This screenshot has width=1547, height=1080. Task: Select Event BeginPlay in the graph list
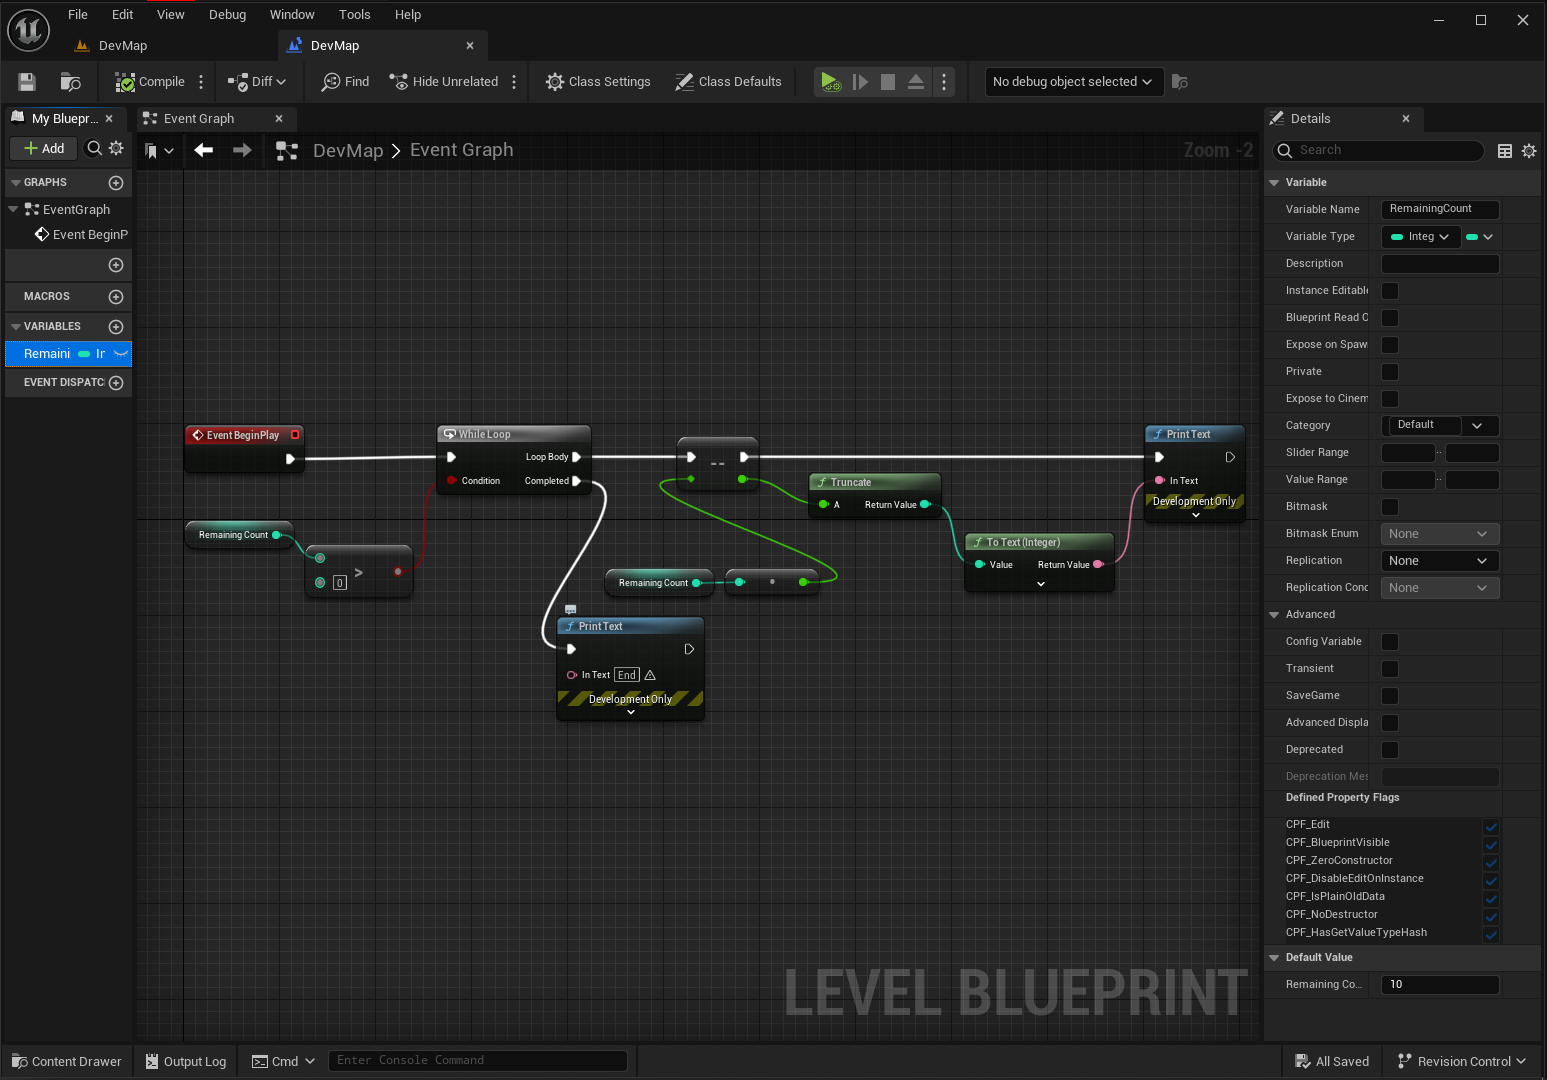[x=82, y=235]
